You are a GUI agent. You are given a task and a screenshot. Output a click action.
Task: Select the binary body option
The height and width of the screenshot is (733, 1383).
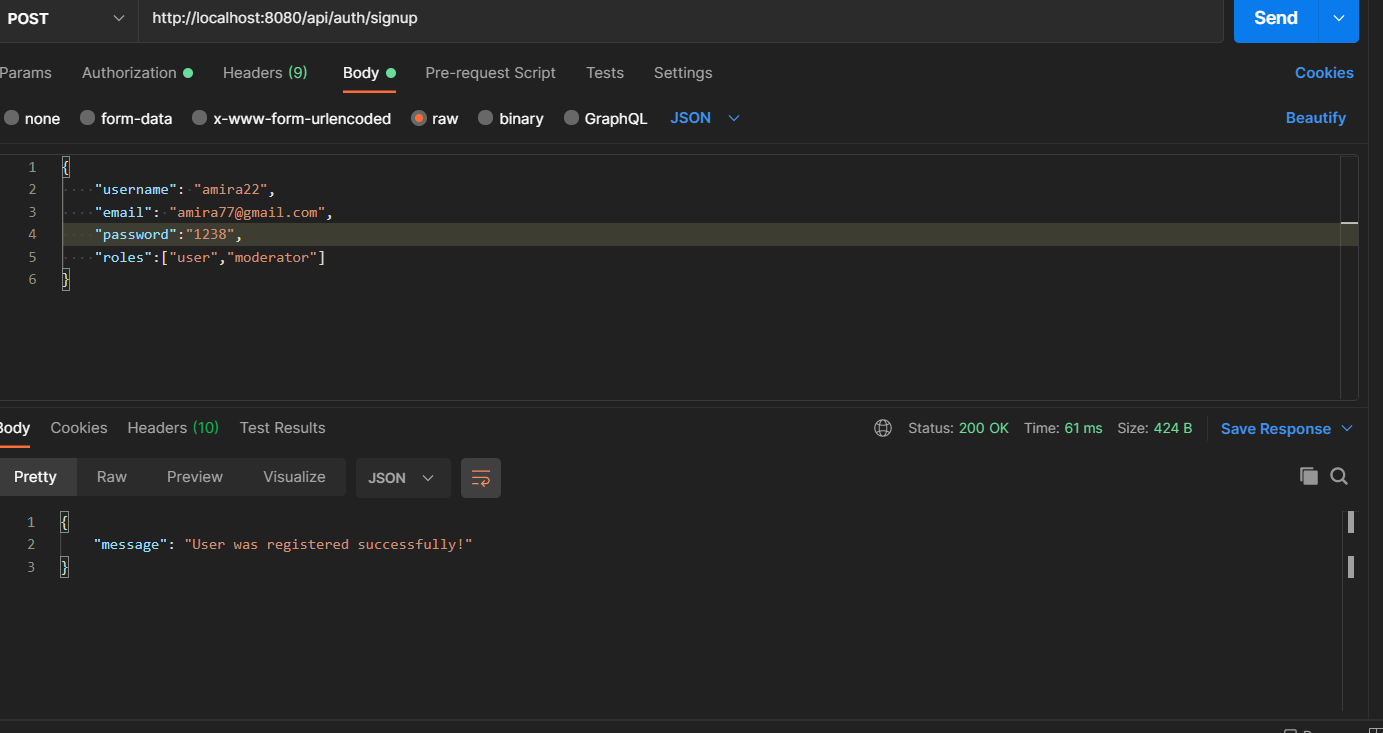click(510, 118)
